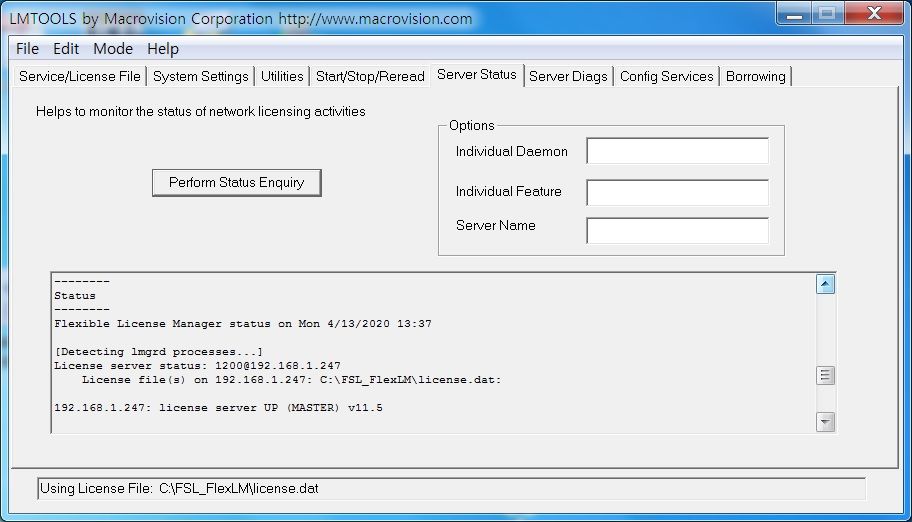Click Perform Status Enquiry button
The width and height of the screenshot is (912, 522).
[237, 183]
